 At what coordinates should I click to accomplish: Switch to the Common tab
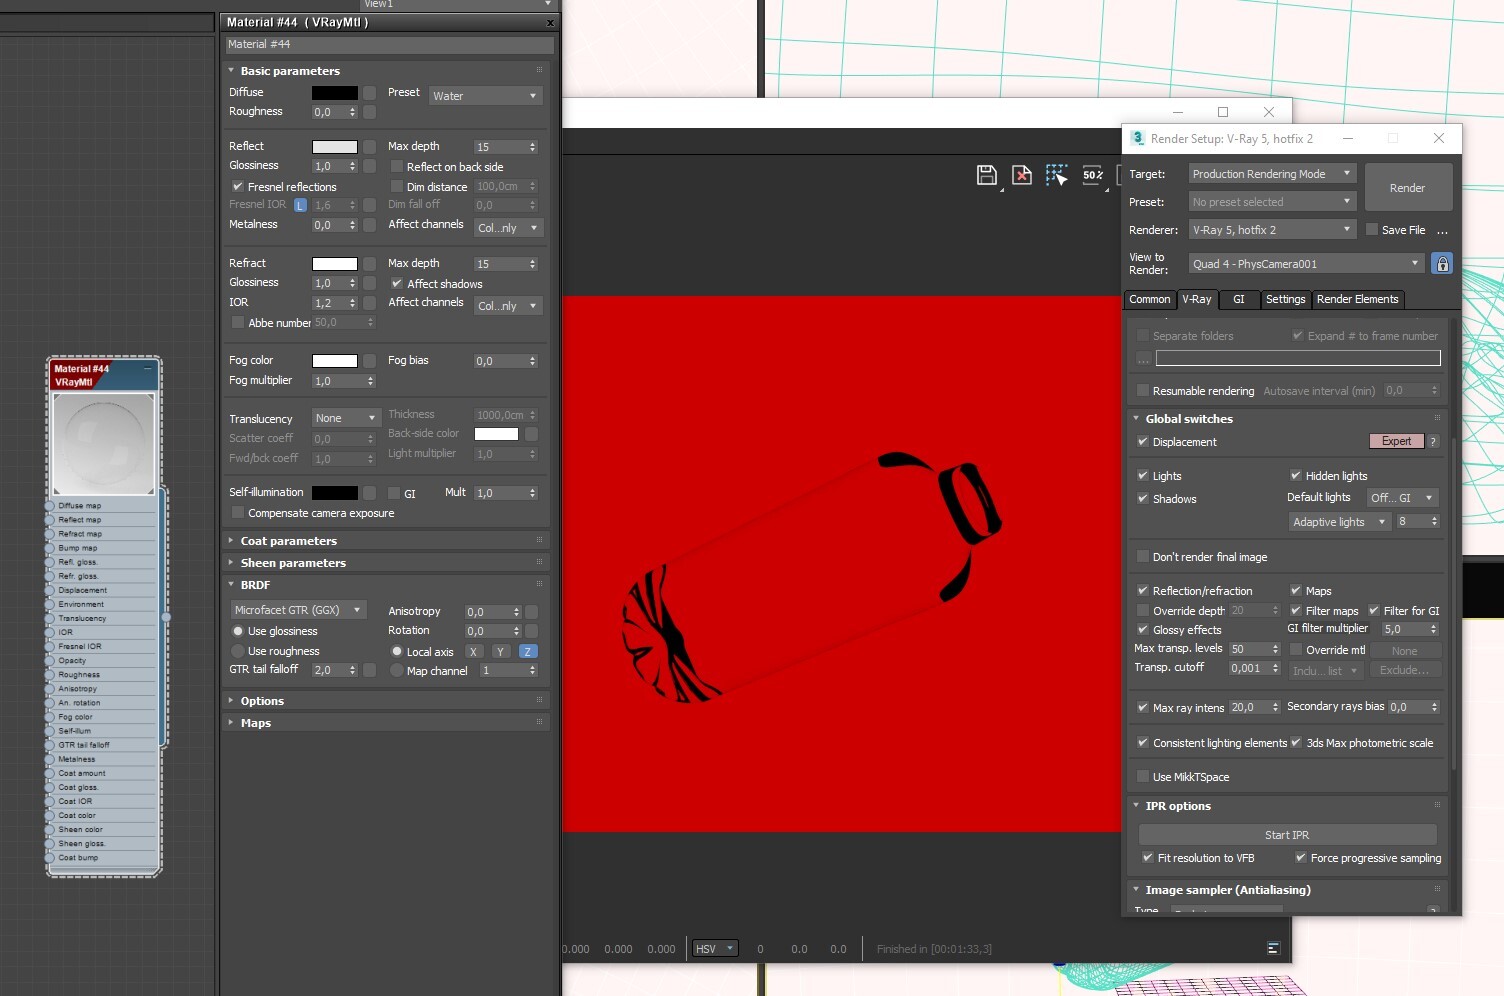(x=1150, y=299)
